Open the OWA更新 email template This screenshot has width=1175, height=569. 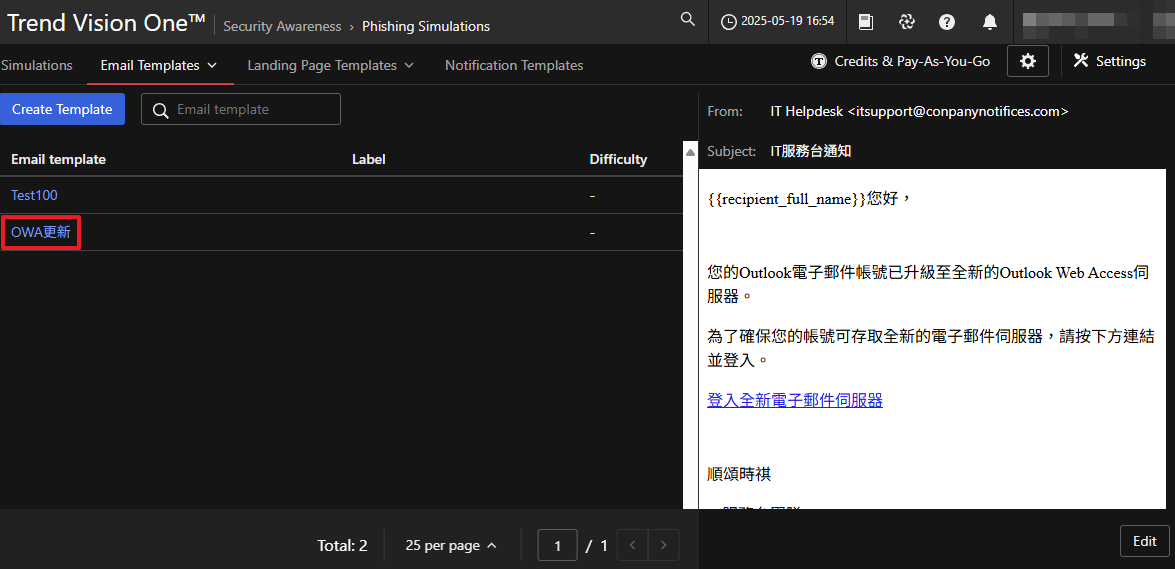point(41,232)
